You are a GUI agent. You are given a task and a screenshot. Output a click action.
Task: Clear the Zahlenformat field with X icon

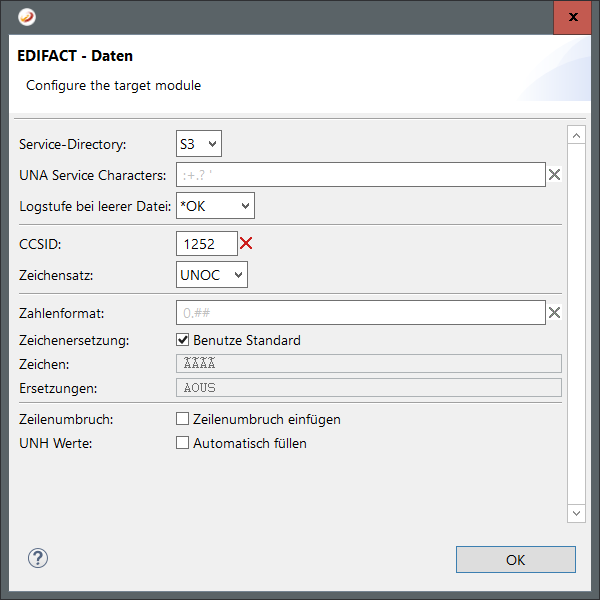coord(554,313)
